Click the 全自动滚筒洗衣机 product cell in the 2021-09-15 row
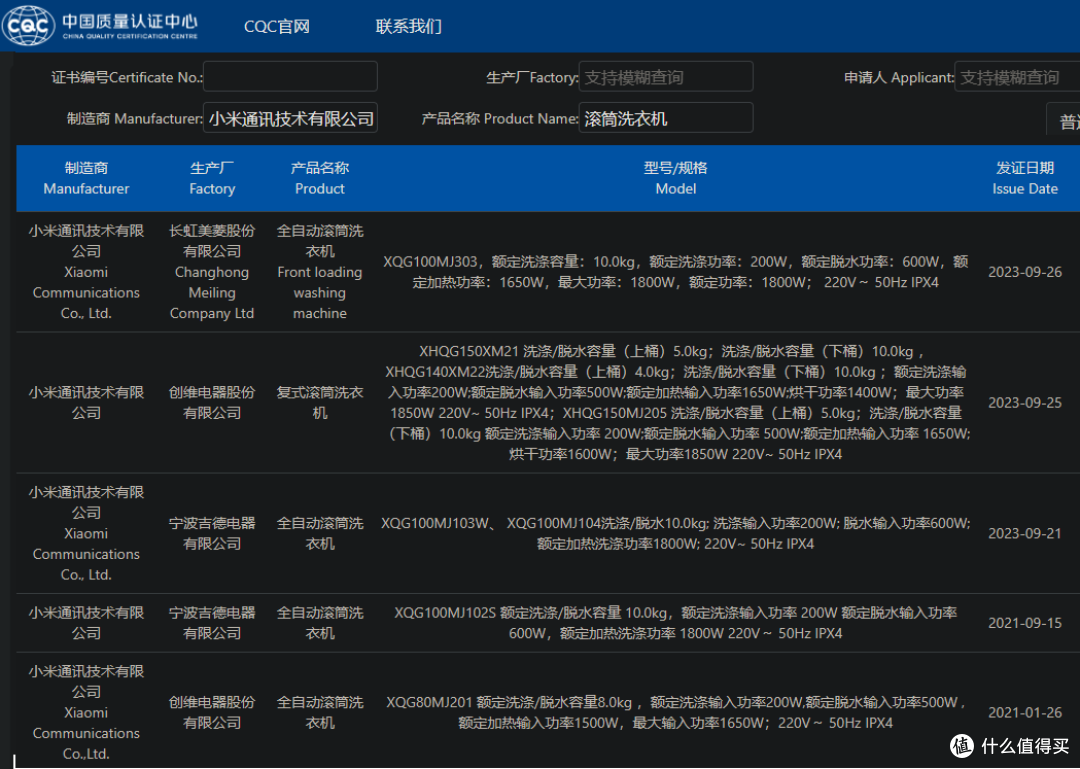Screen dimensions: 1080x769 coord(320,623)
